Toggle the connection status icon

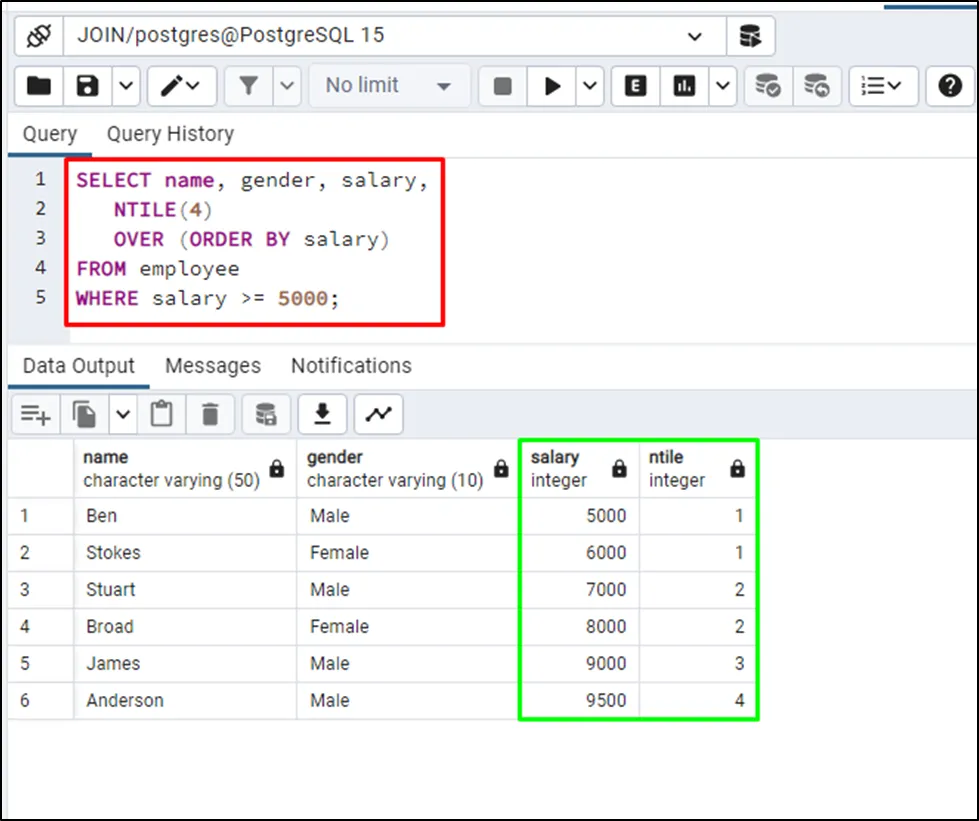click(x=39, y=36)
